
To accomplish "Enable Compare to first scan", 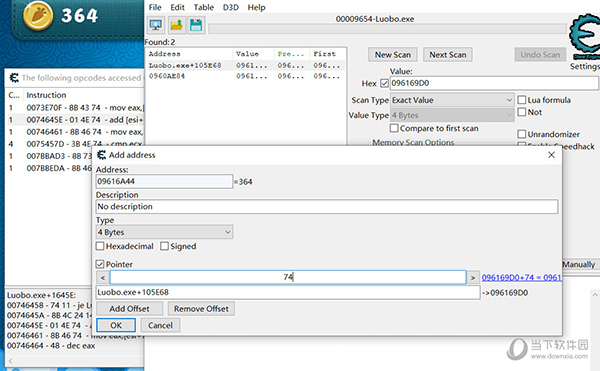I will pos(394,128).
